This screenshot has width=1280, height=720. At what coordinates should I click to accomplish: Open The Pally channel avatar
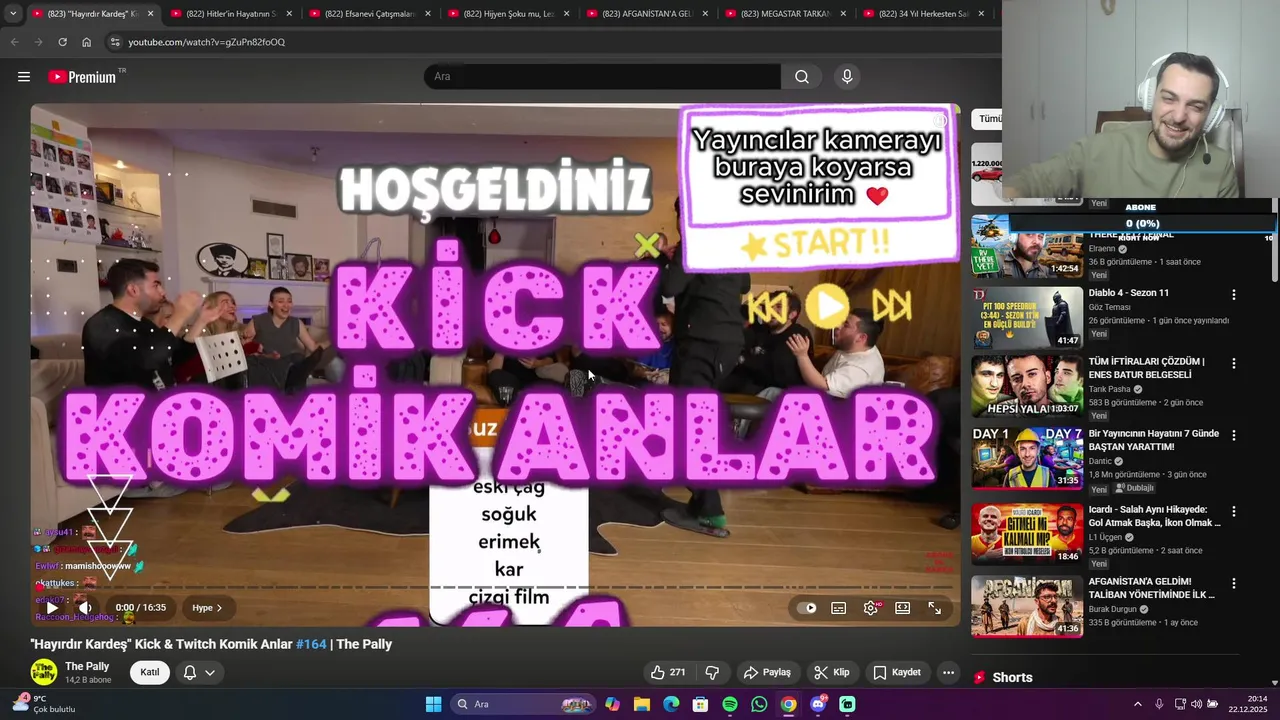click(x=44, y=672)
